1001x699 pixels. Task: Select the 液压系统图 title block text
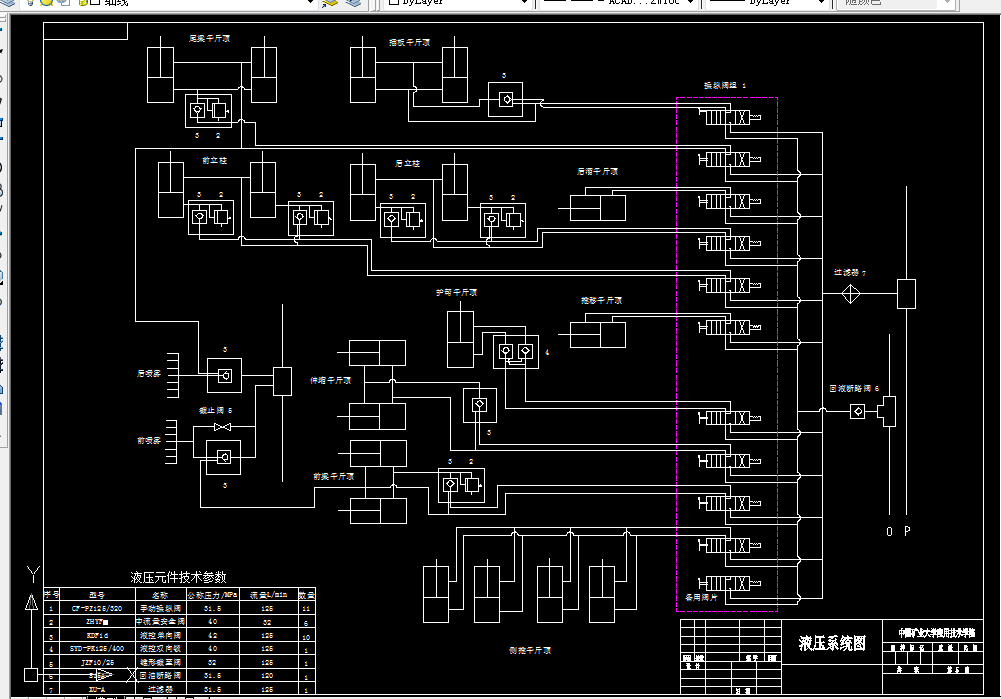point(832,643)
